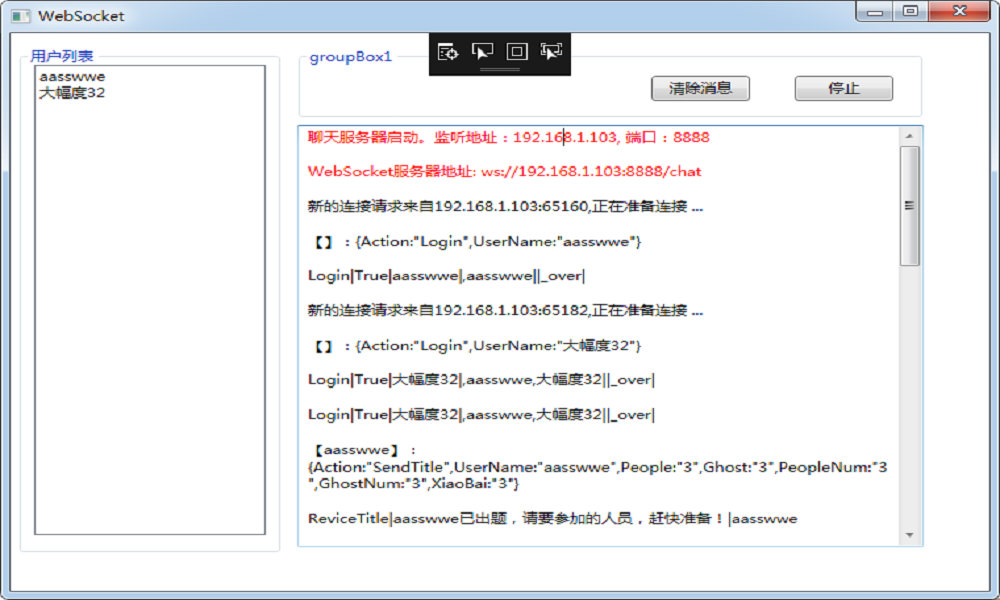Click the log scrollbar down arrow
Viewport: 1000px width, 600px height.
coord(909,535)
